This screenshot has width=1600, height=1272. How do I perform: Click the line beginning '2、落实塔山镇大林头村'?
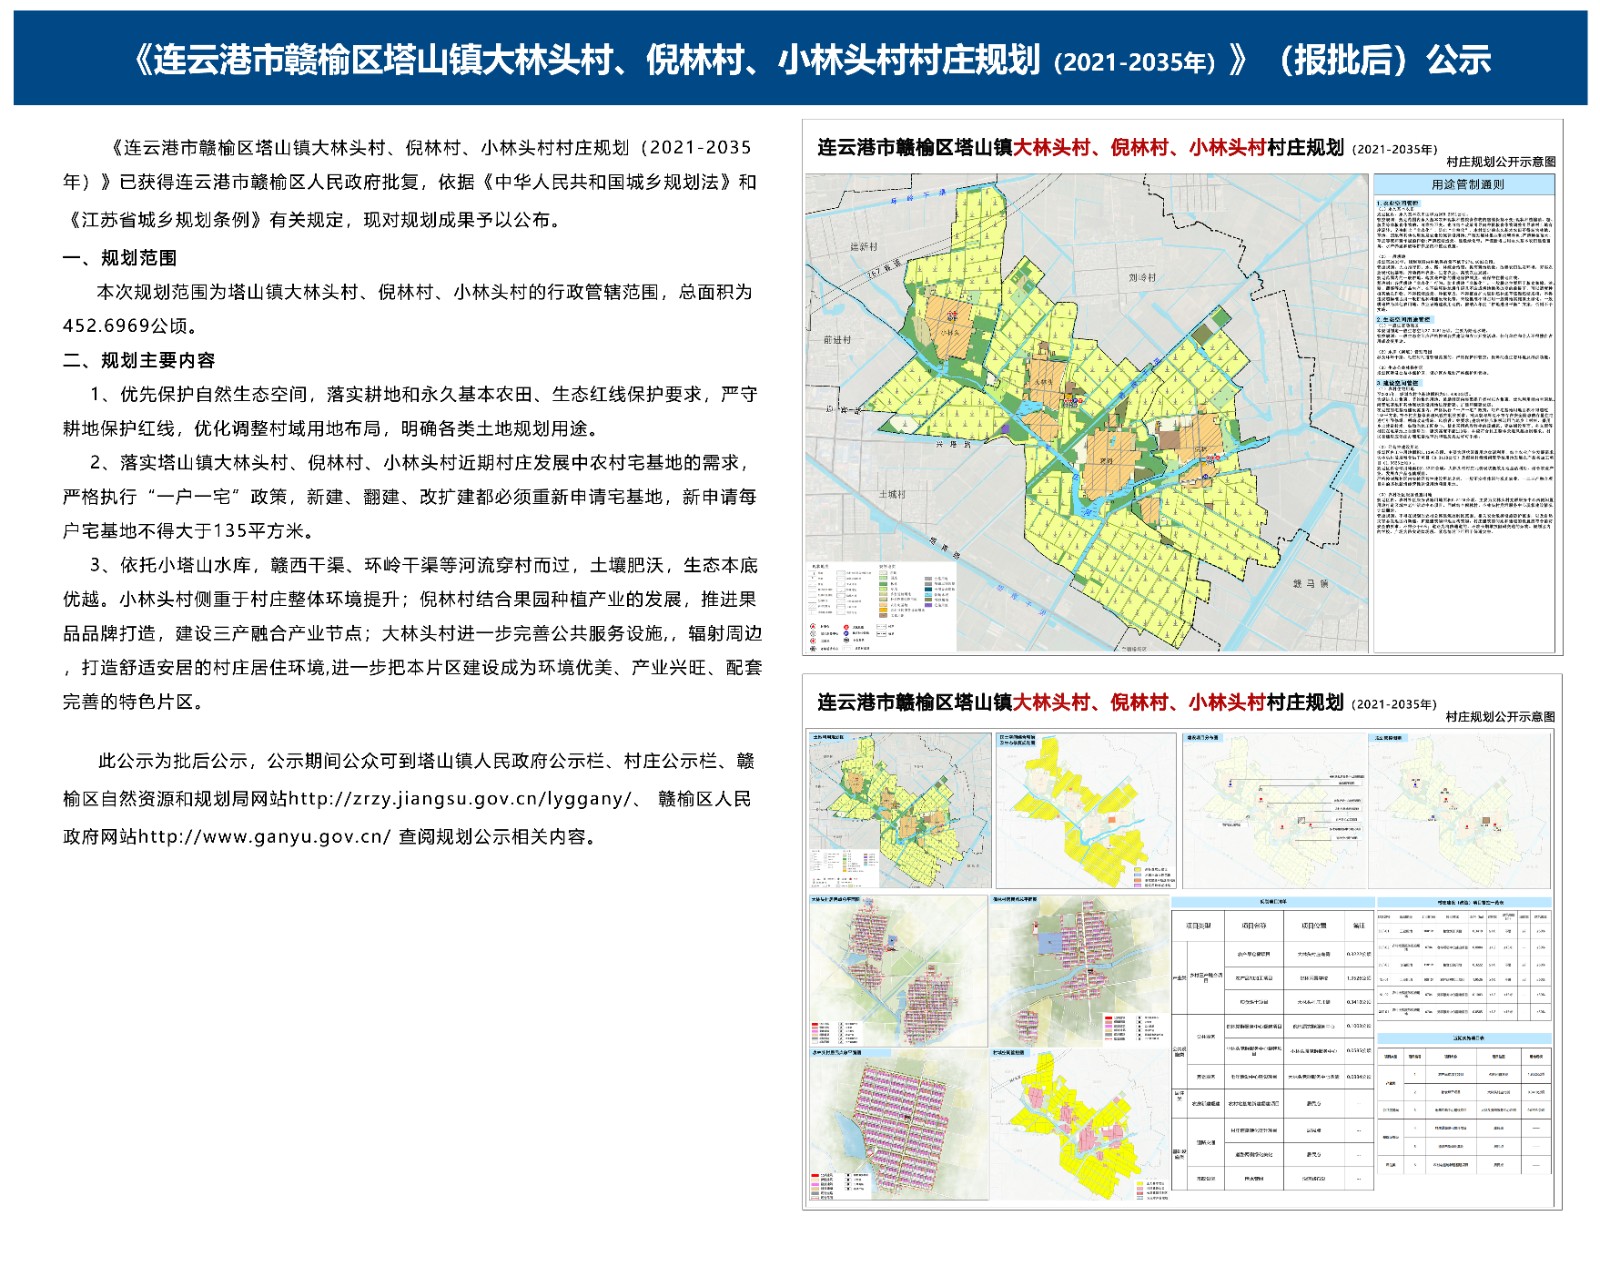pos(419,462)
